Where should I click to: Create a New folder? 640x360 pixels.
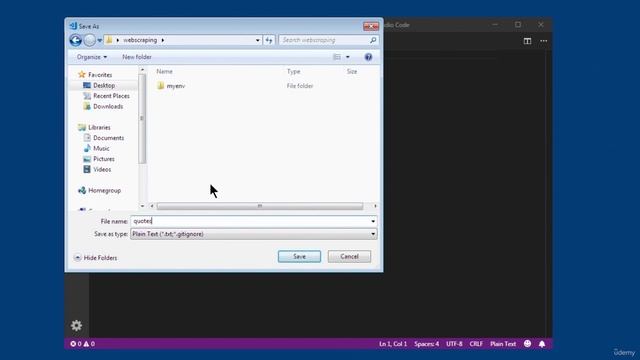[137, 57]
